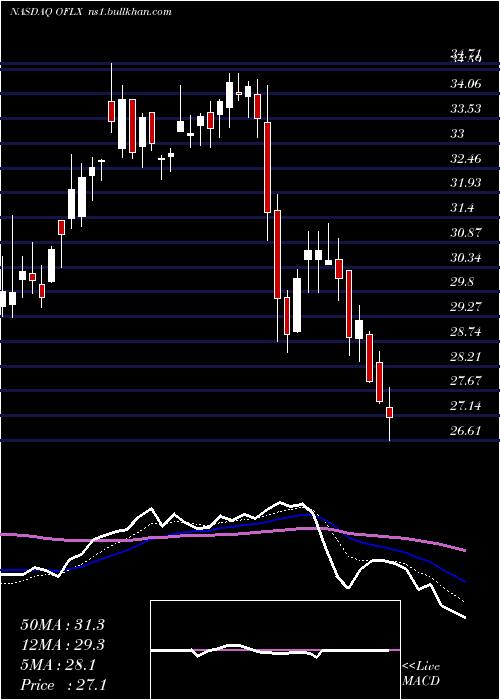This screenshot has width=500, height=700.
Task: Click the last red candlestick near 27.14
Action: [x=390, y=413]
